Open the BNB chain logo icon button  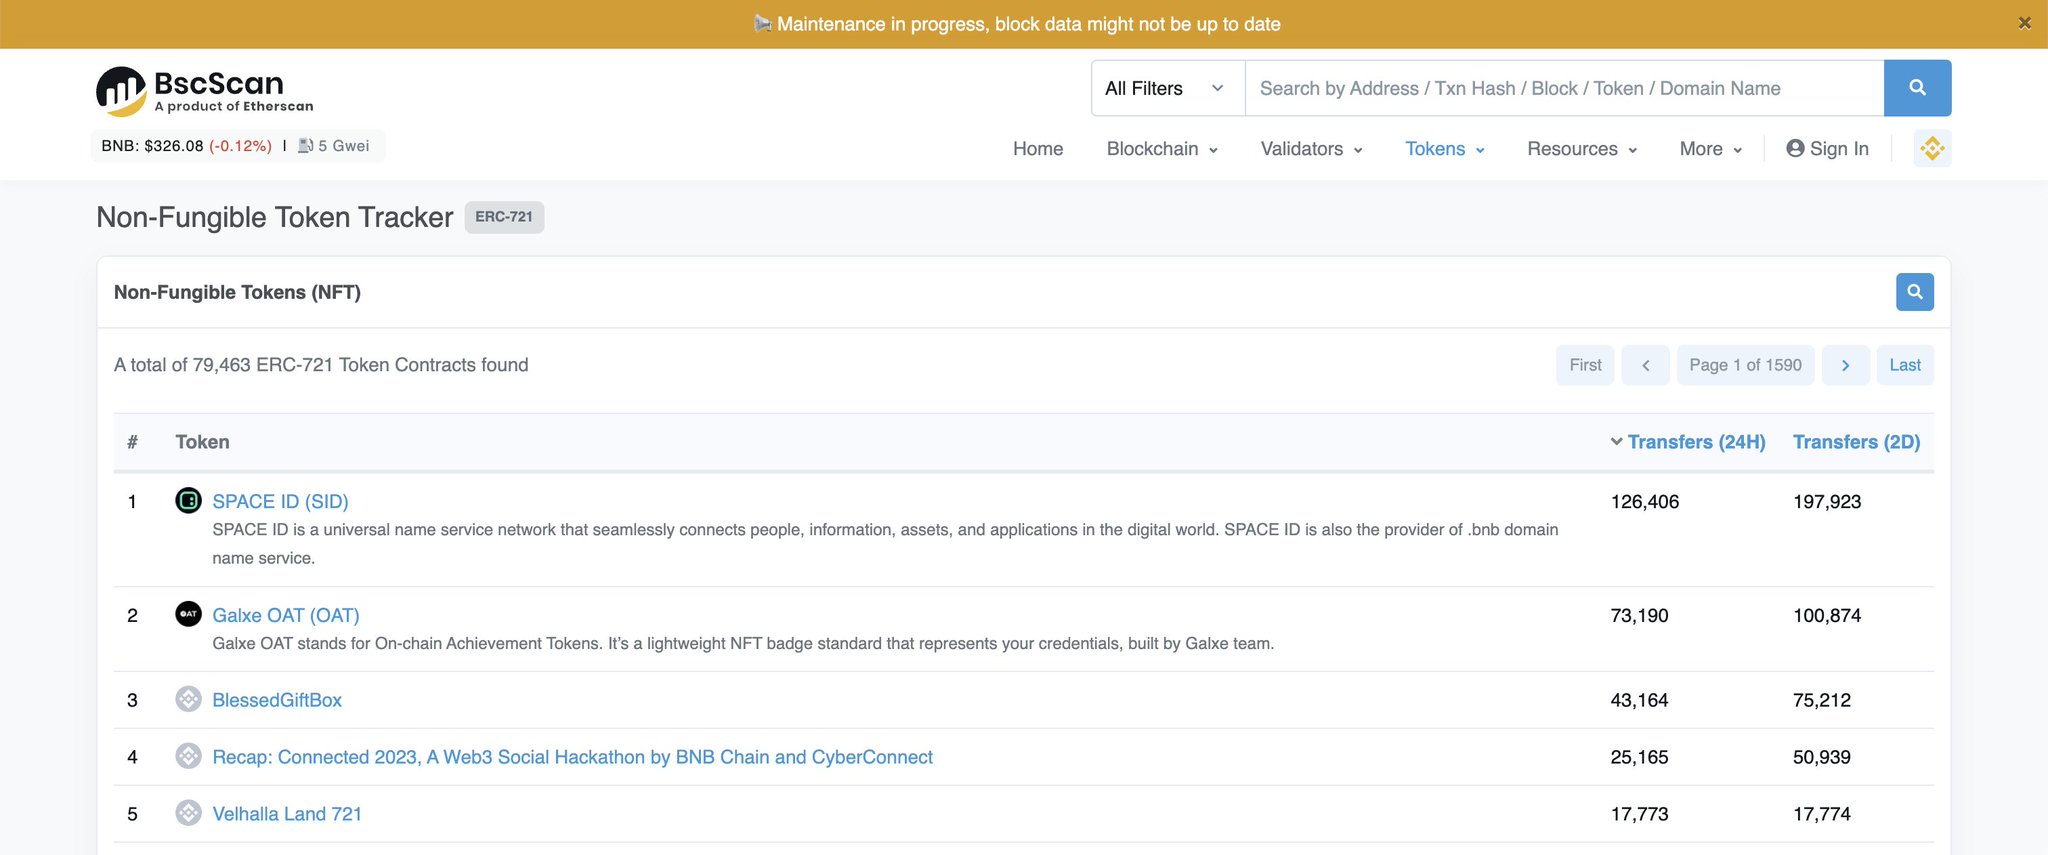click(x=1932, y=148)
